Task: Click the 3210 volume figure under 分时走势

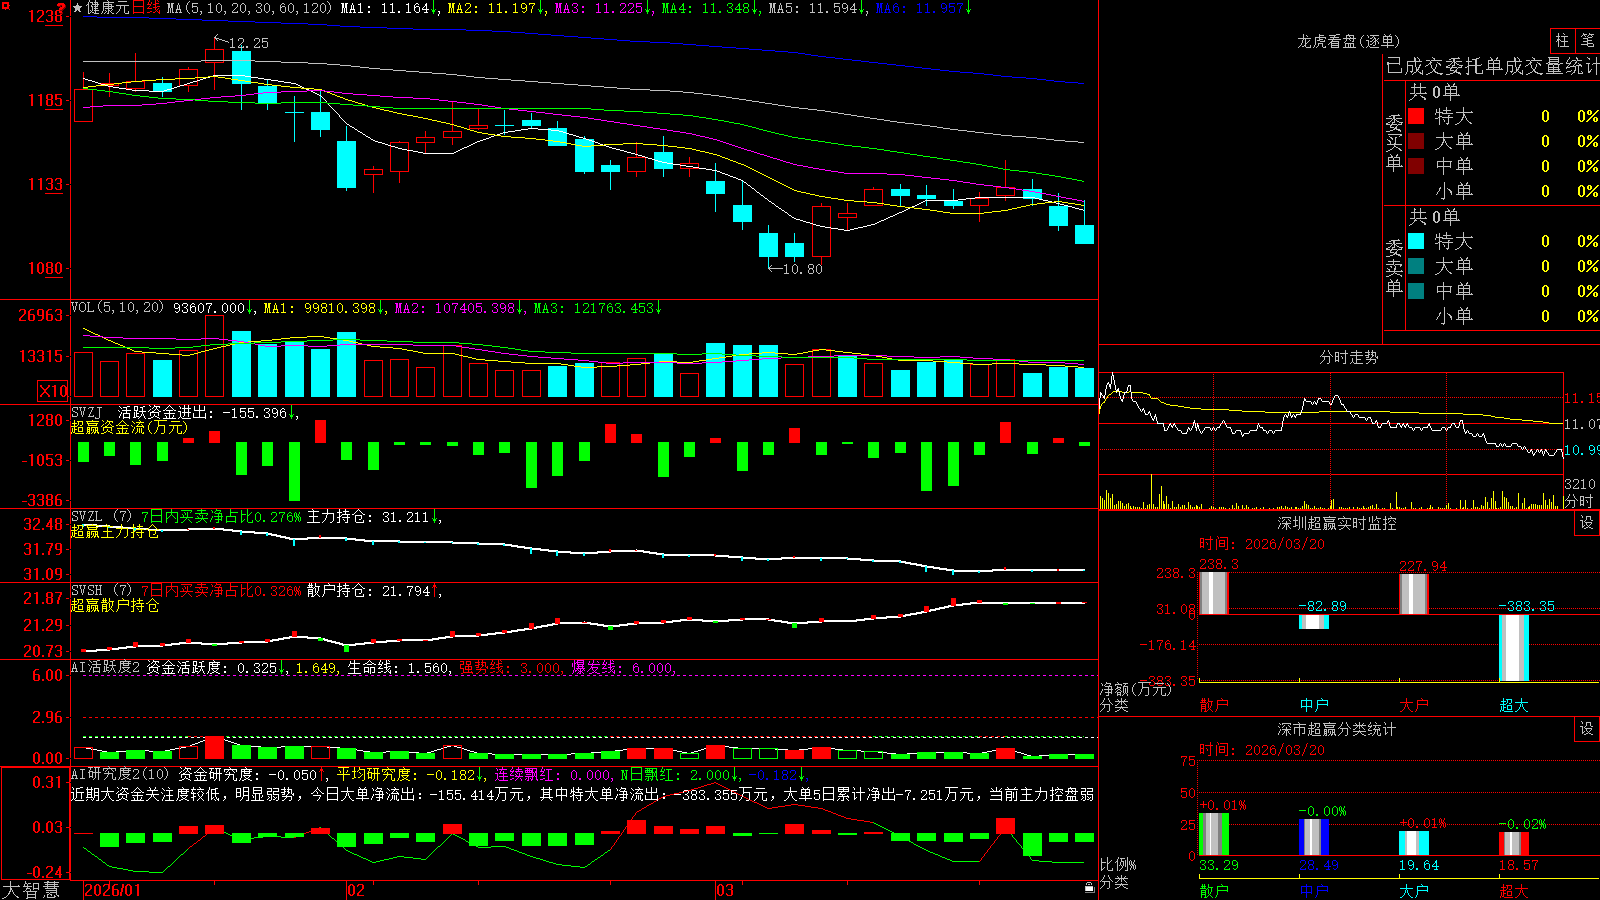Action: [x=1580, y=484]
